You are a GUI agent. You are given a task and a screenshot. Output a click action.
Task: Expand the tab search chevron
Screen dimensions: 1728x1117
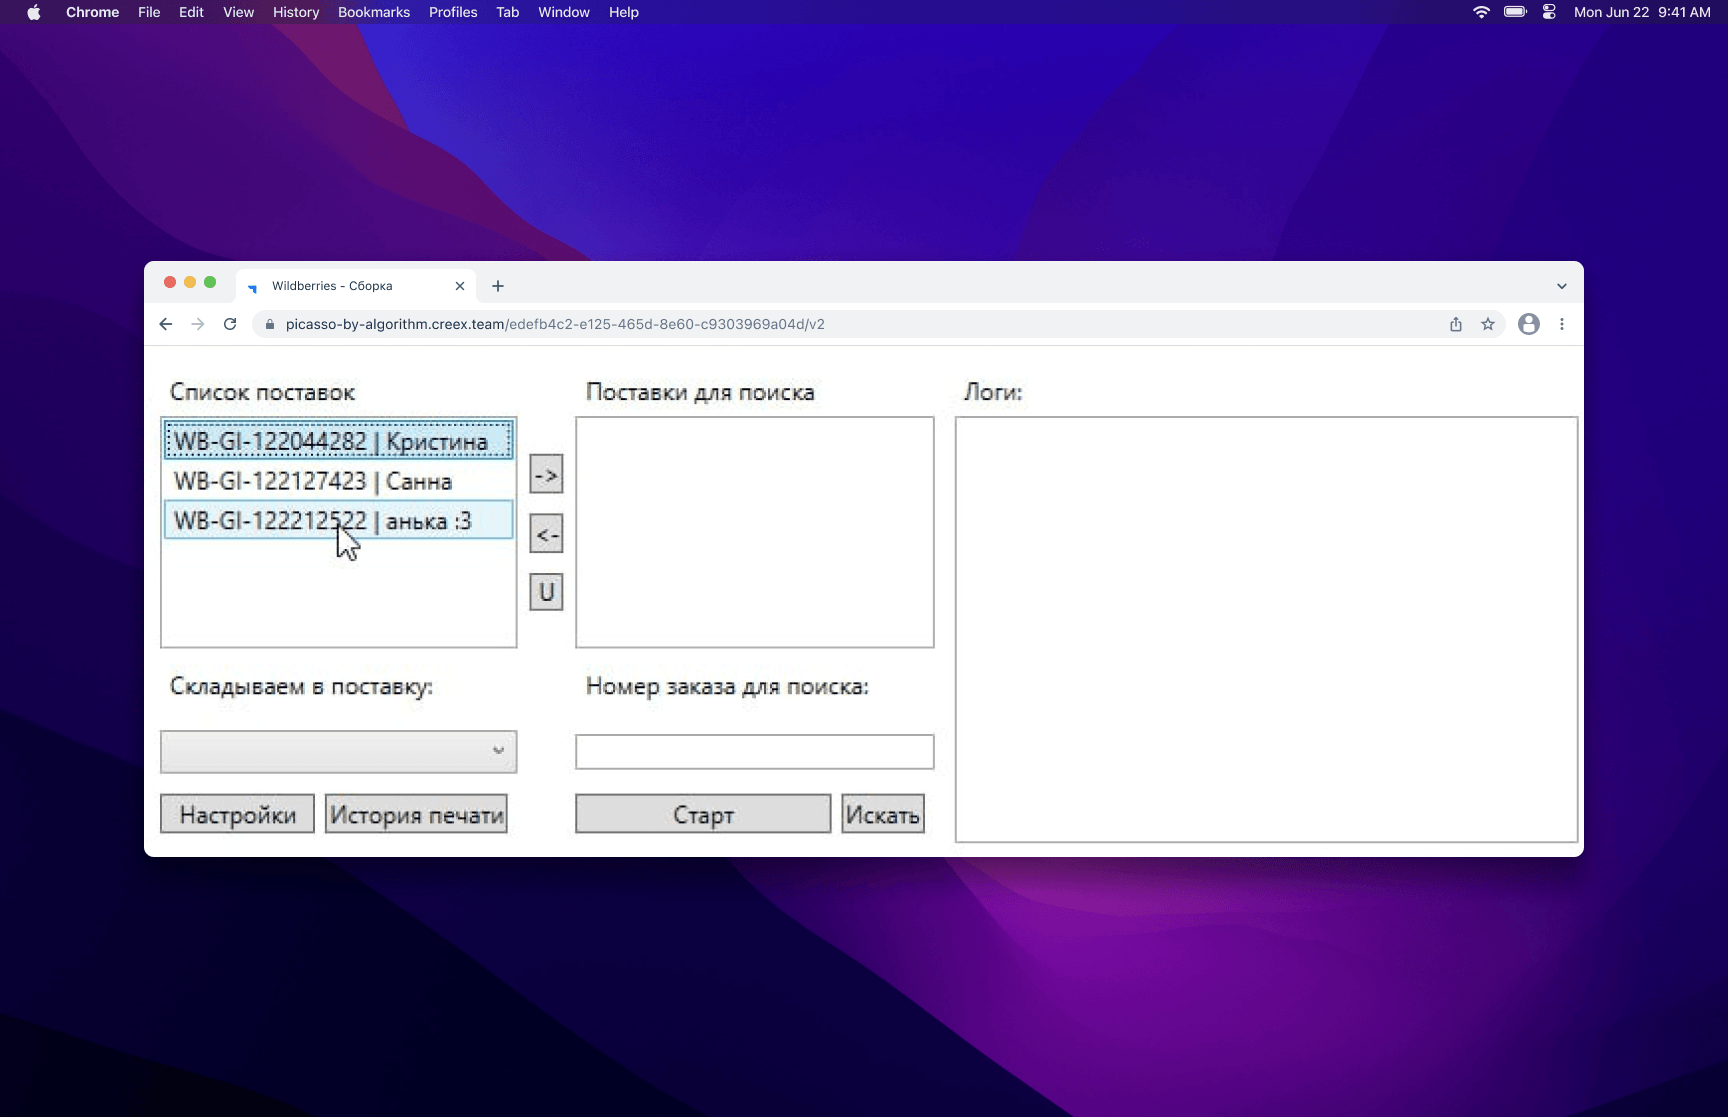click(1561, 286)
